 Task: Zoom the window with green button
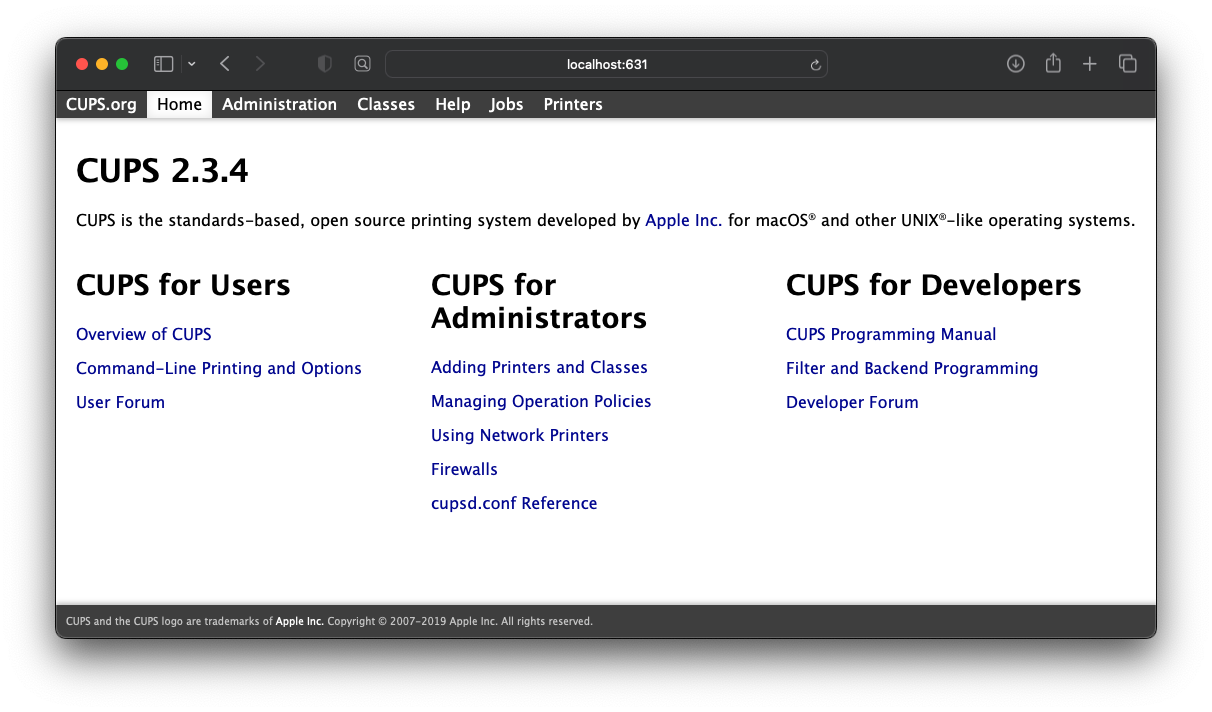[x=122, y=64]
